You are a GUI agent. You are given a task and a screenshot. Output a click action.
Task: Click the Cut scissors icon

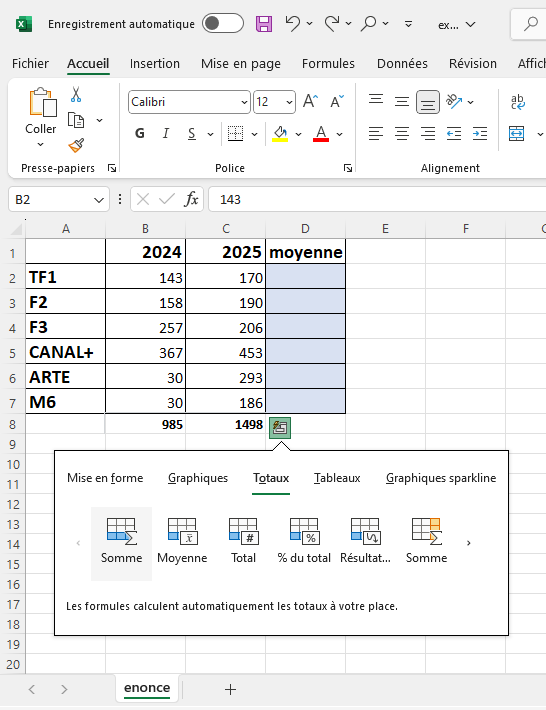click(76, 94)
